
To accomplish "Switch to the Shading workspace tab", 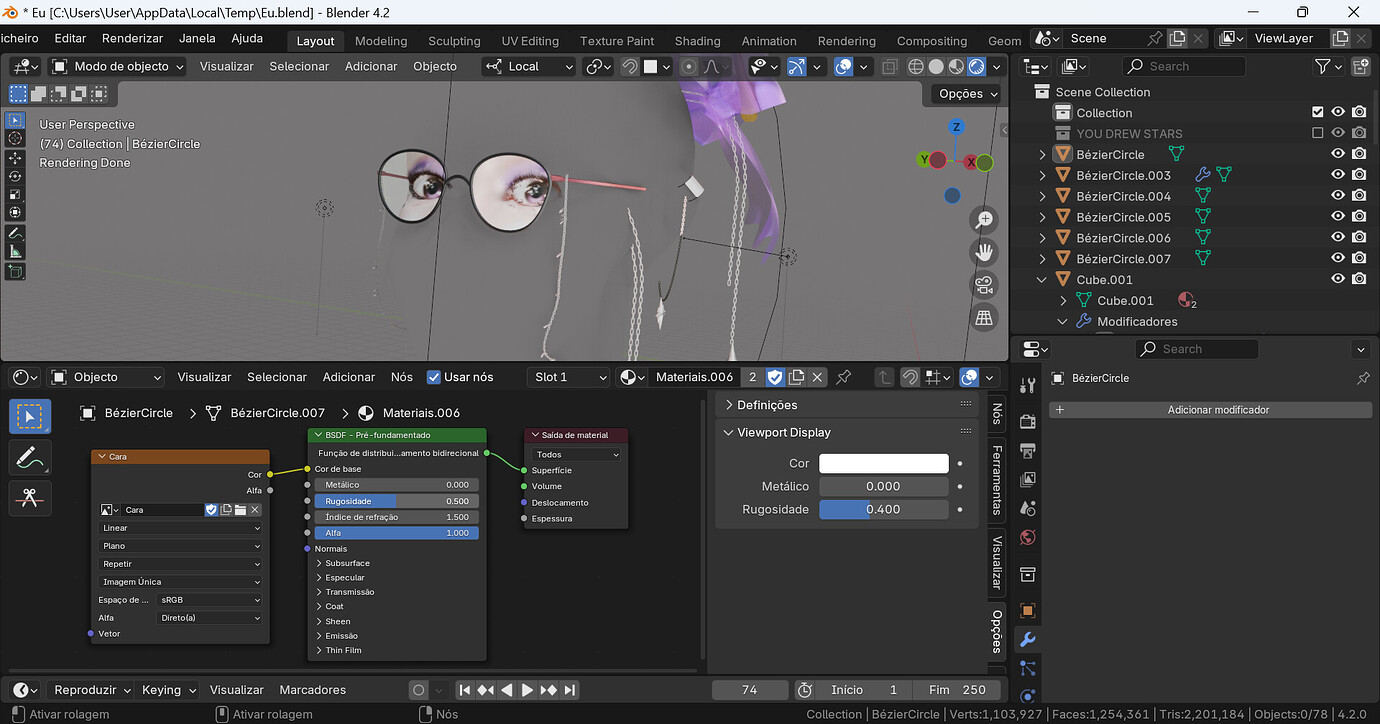I will (697, 41).
